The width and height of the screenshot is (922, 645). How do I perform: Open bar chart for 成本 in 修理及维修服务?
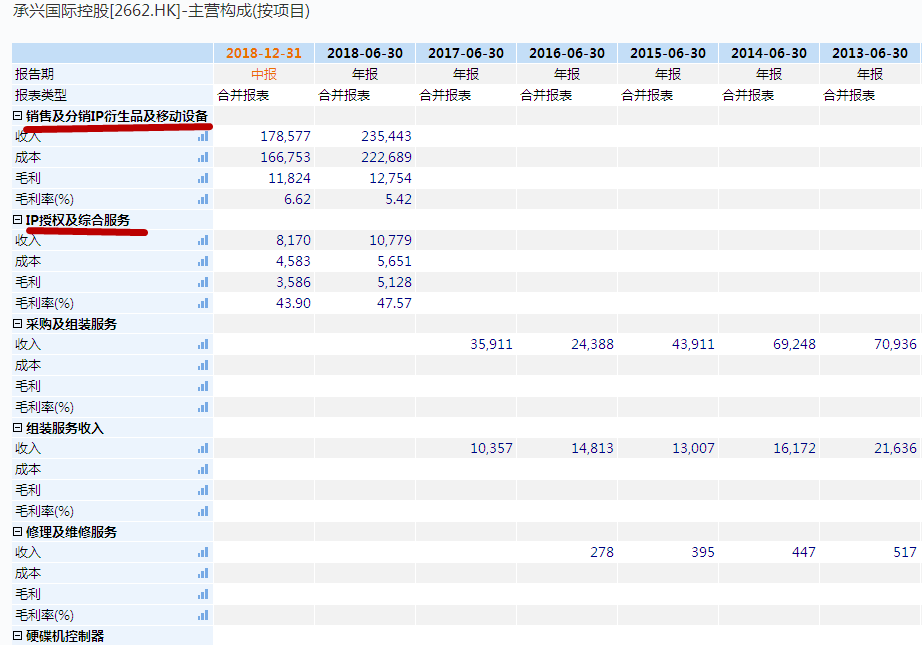click(203, 574)
